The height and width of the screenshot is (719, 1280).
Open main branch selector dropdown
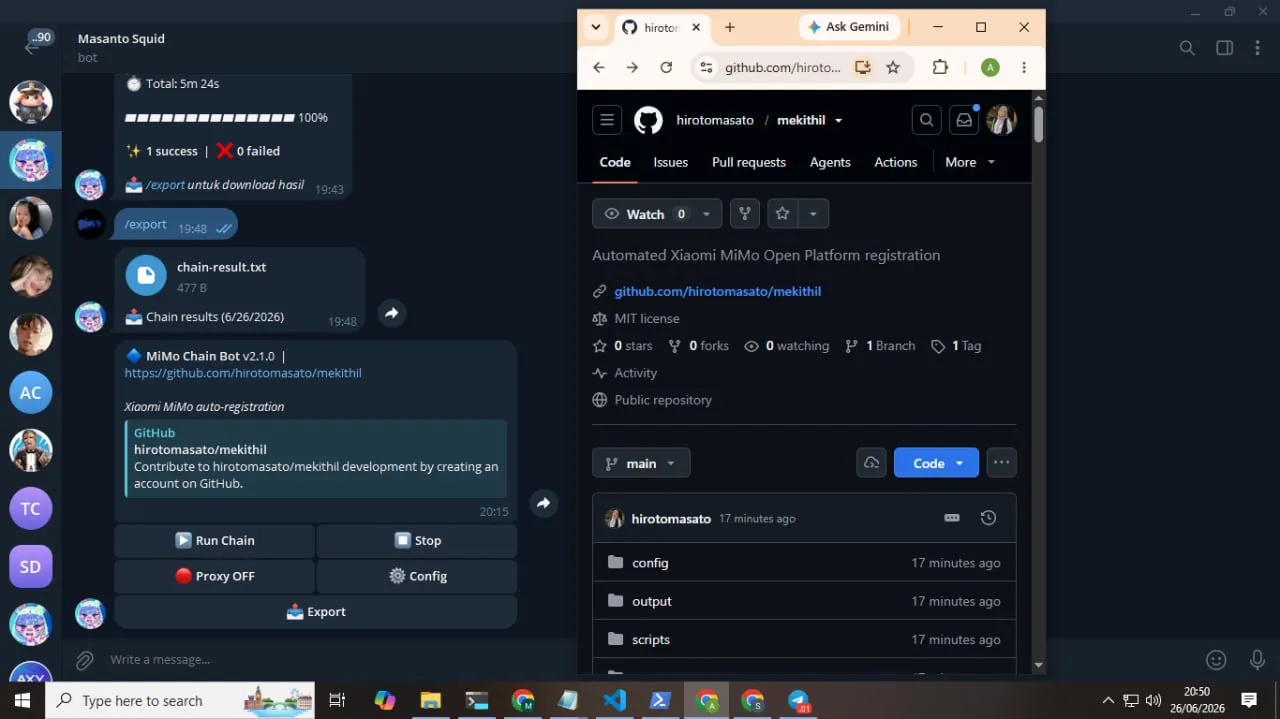[641, 463]
